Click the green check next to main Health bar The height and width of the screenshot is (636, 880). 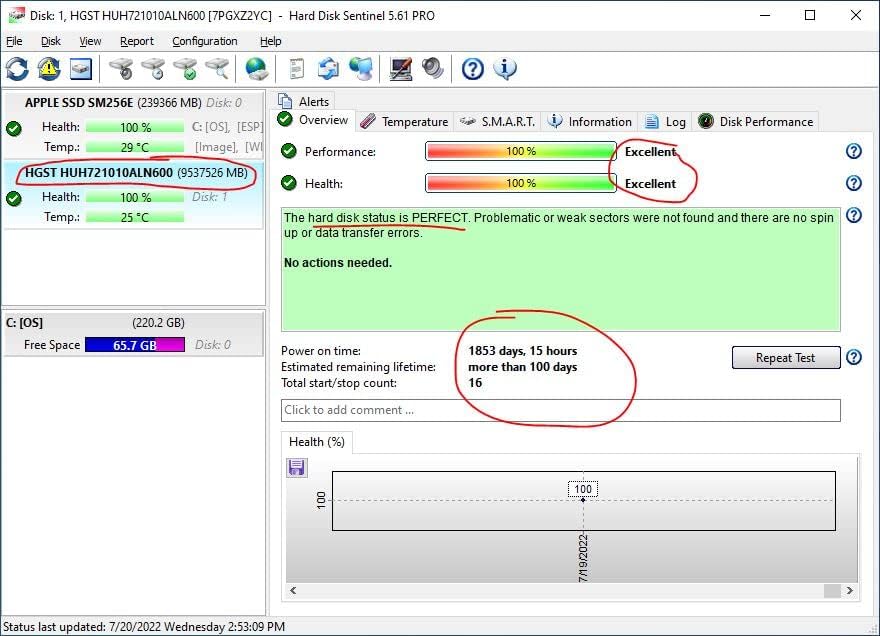point(289,183)
